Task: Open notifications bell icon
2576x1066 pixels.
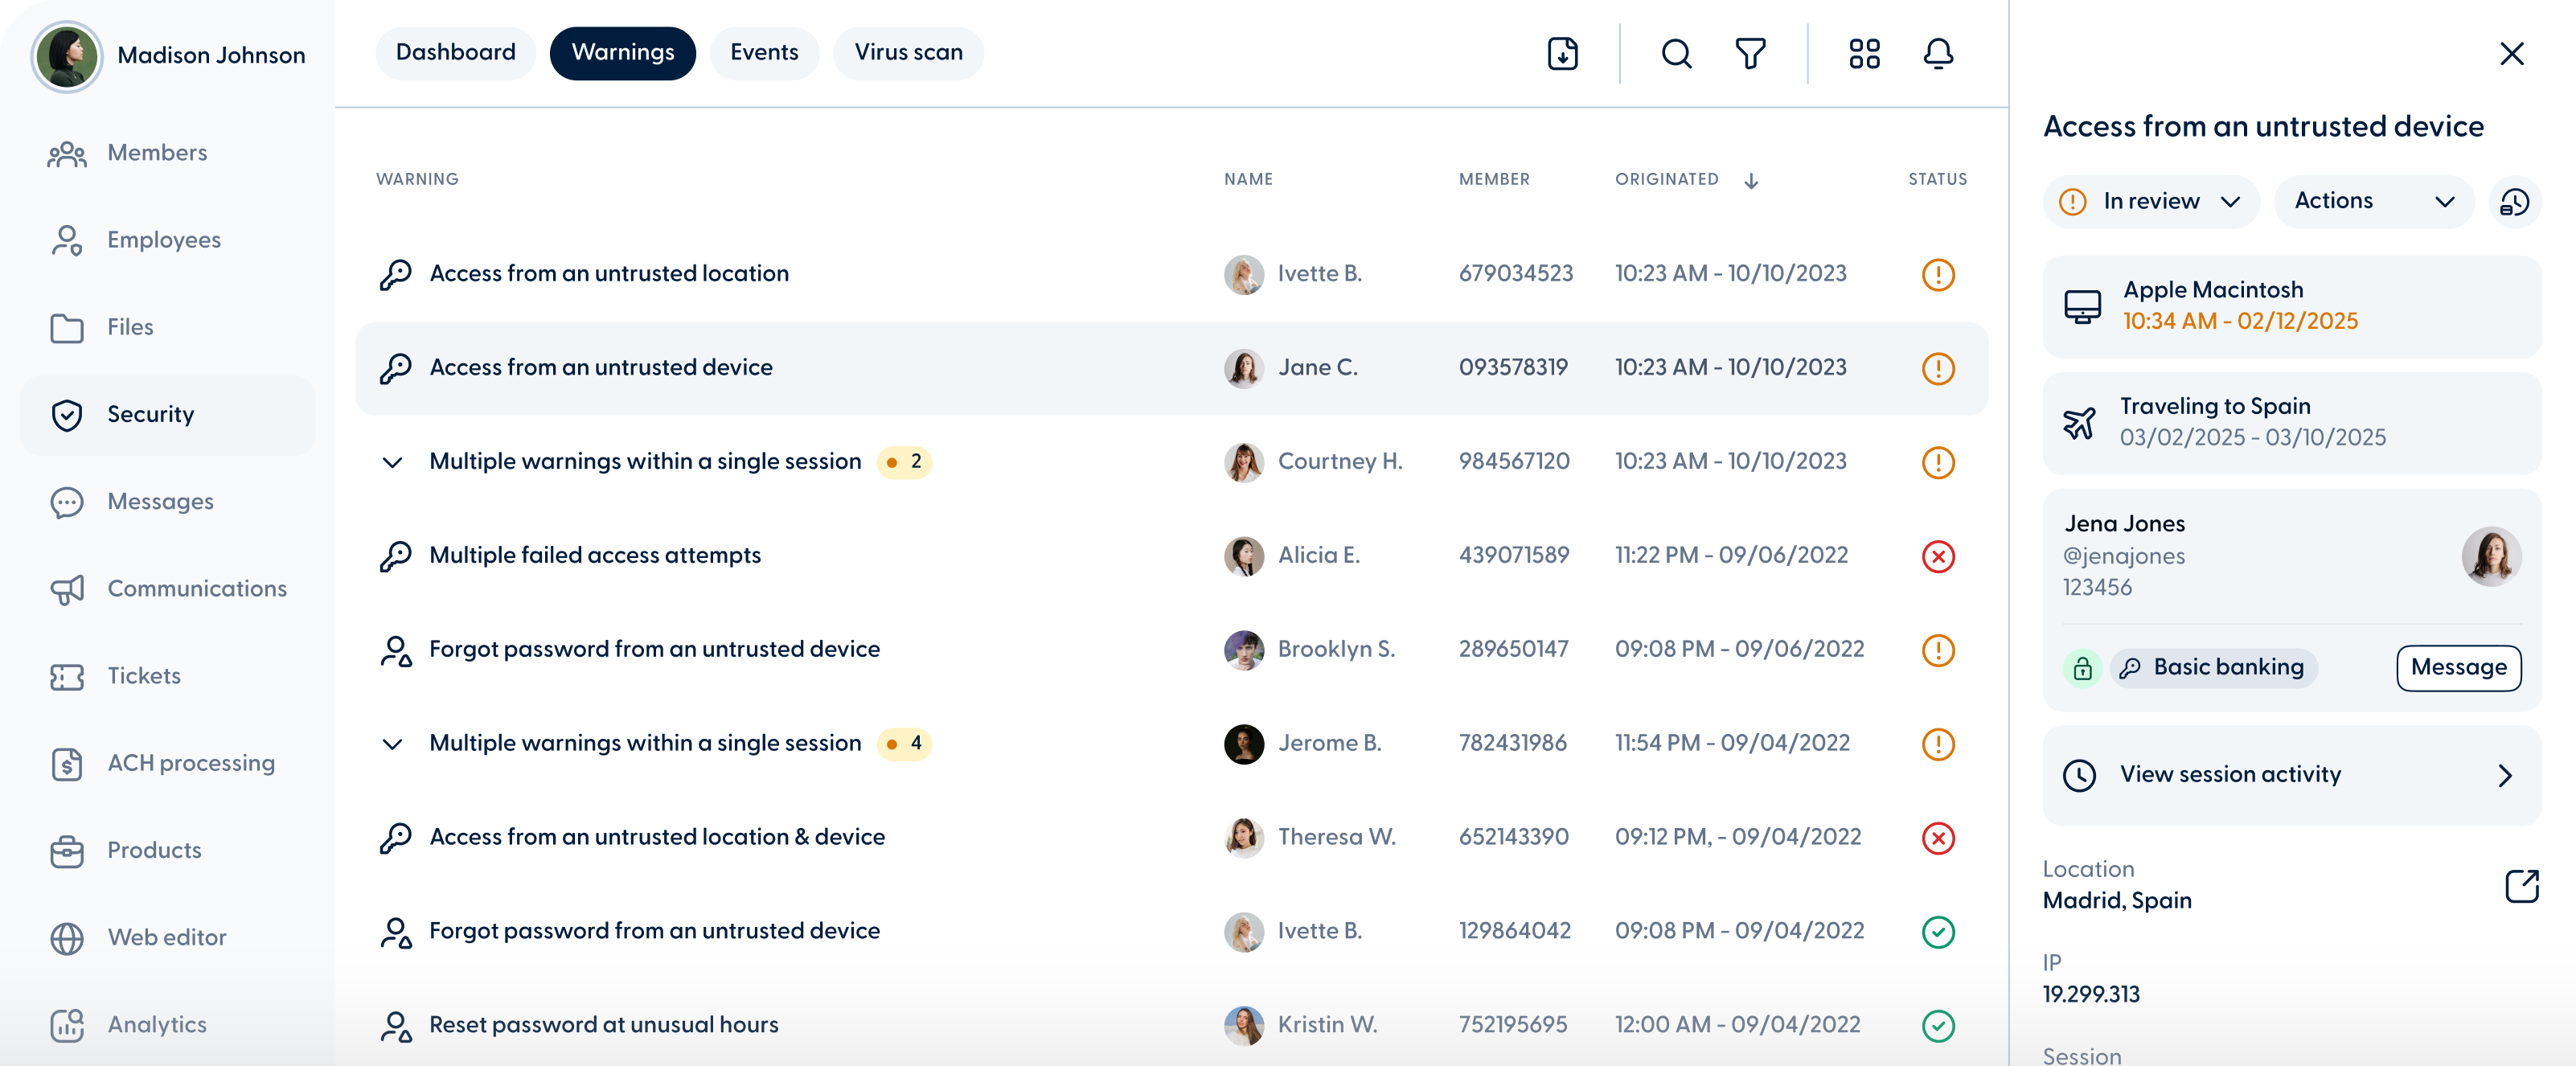Action: pyautogui.click(x=1938, y=53)
